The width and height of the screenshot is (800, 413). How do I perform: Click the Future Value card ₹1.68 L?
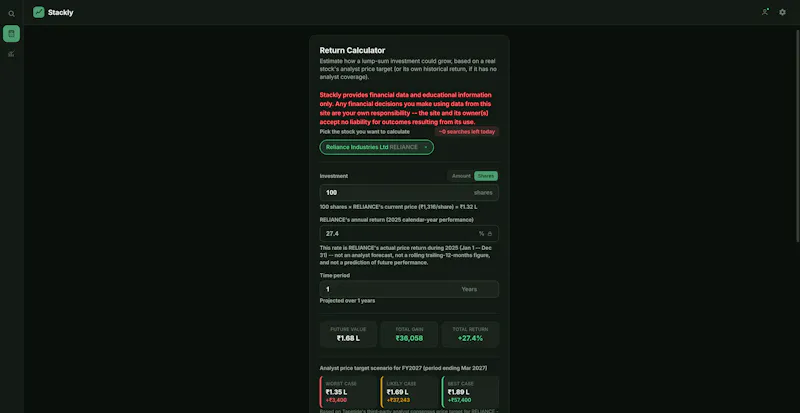[348, 334]
